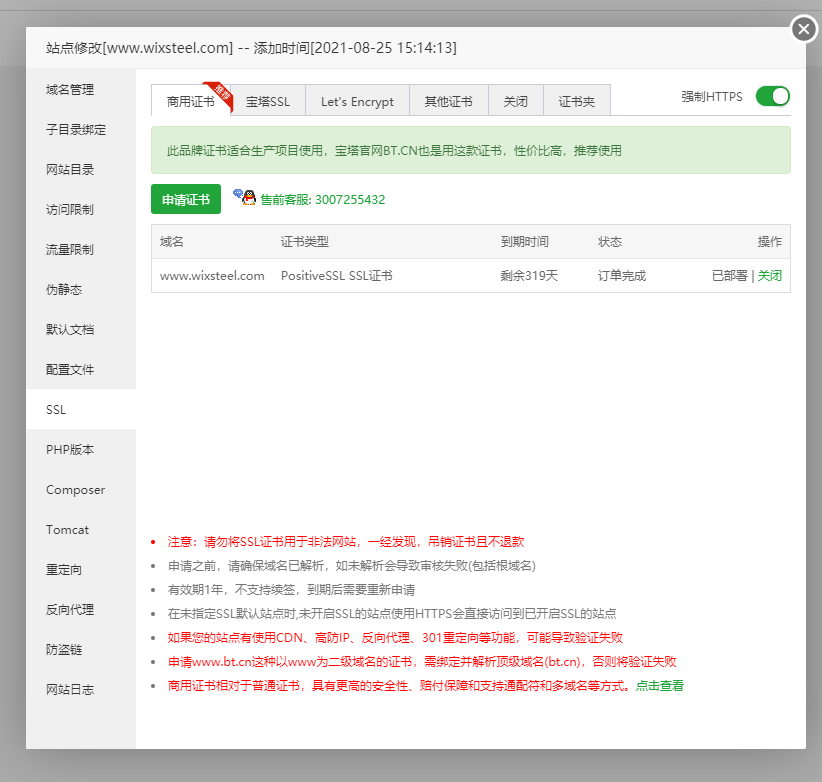Image resolution: width=822 pixels, height=782 pixels.
Task: Select 配置文件 in the sidebar
Action: pos(70,370)
